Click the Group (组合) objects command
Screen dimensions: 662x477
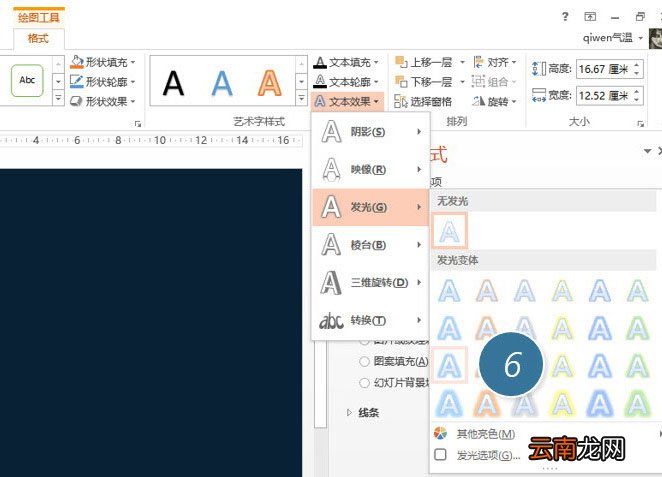[x=494, y=81]
